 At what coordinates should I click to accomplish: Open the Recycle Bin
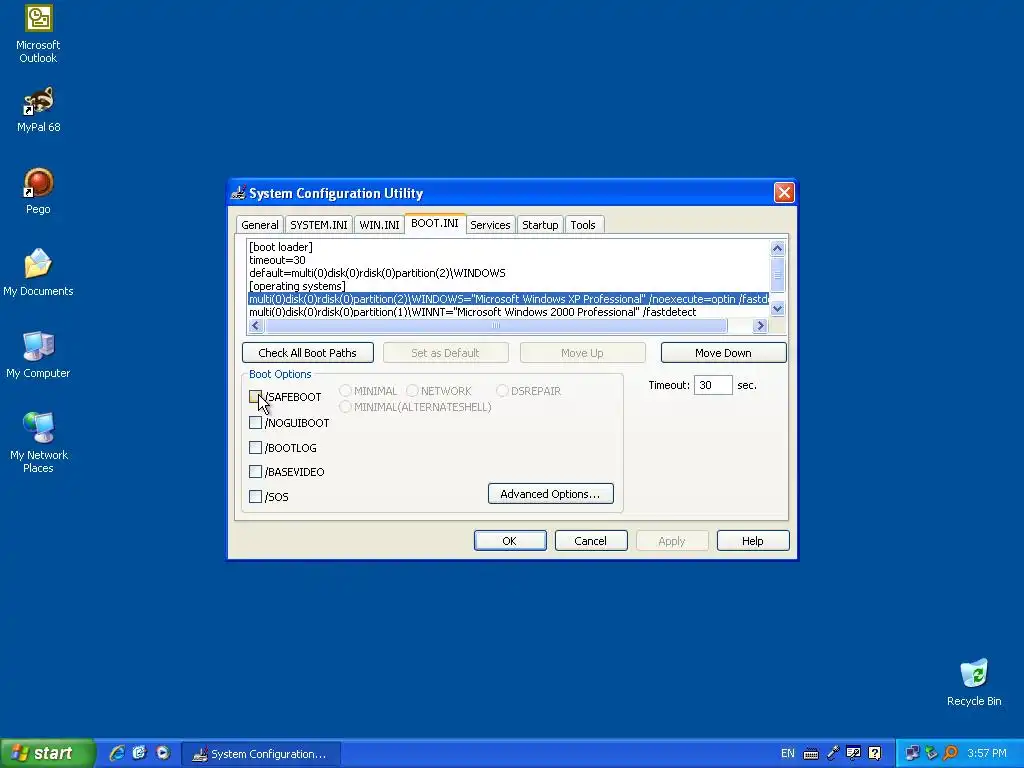pos(974,682)
